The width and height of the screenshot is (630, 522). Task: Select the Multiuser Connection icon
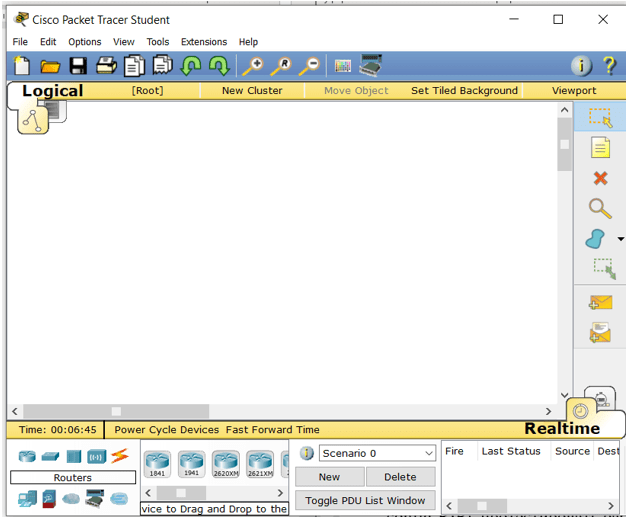pos(119,499)
